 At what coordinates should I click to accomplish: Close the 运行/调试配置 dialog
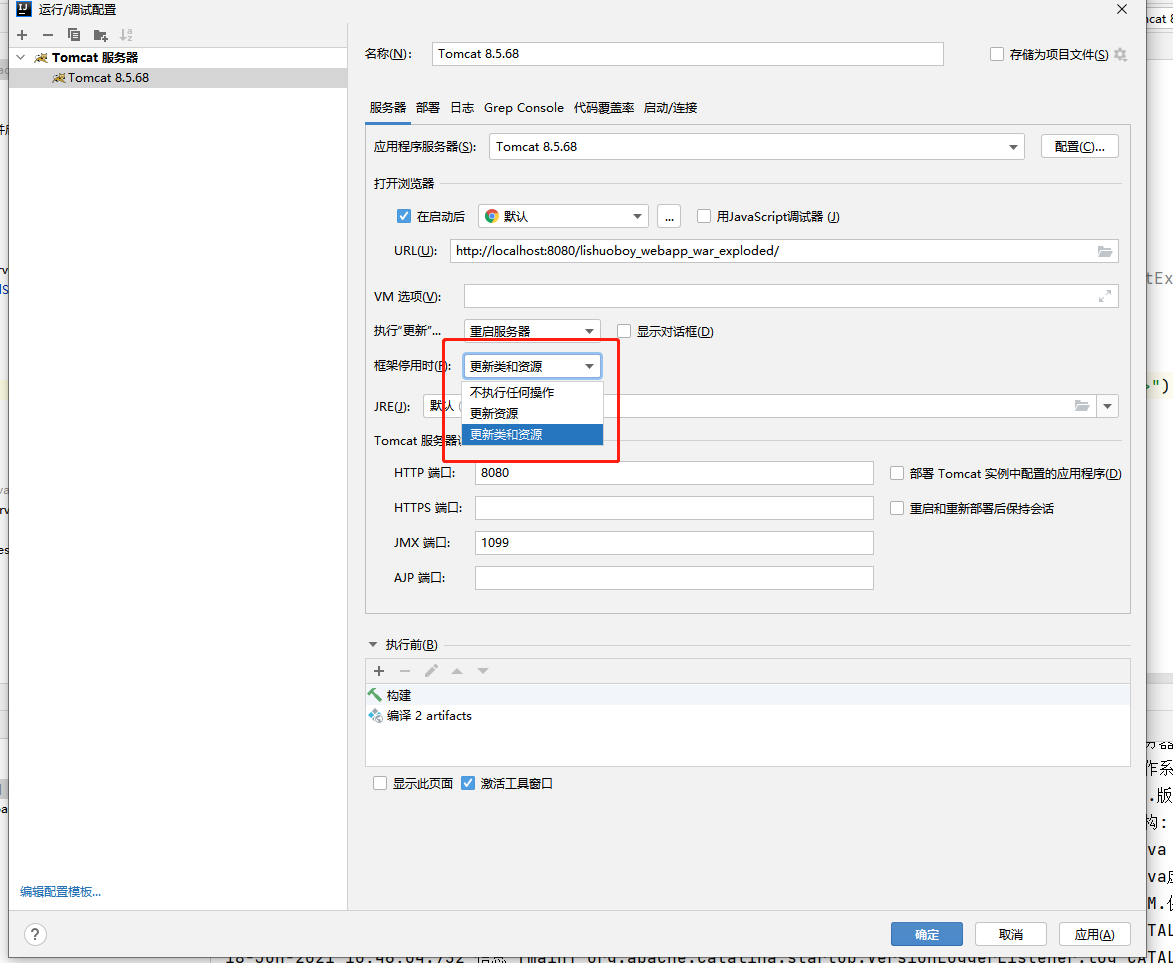[x=1121, y=9]
